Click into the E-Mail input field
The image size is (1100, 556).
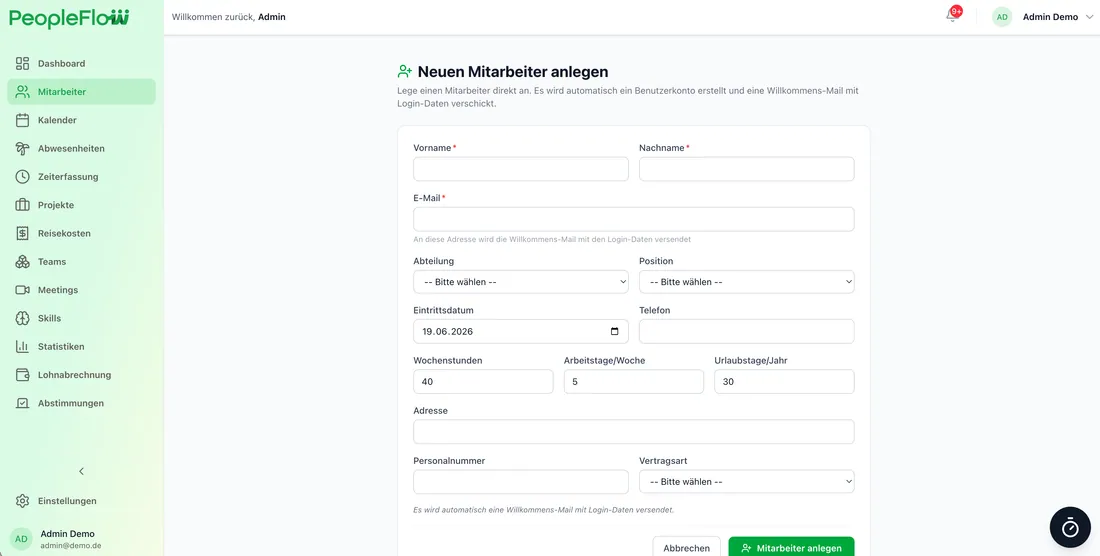[633, 219]
